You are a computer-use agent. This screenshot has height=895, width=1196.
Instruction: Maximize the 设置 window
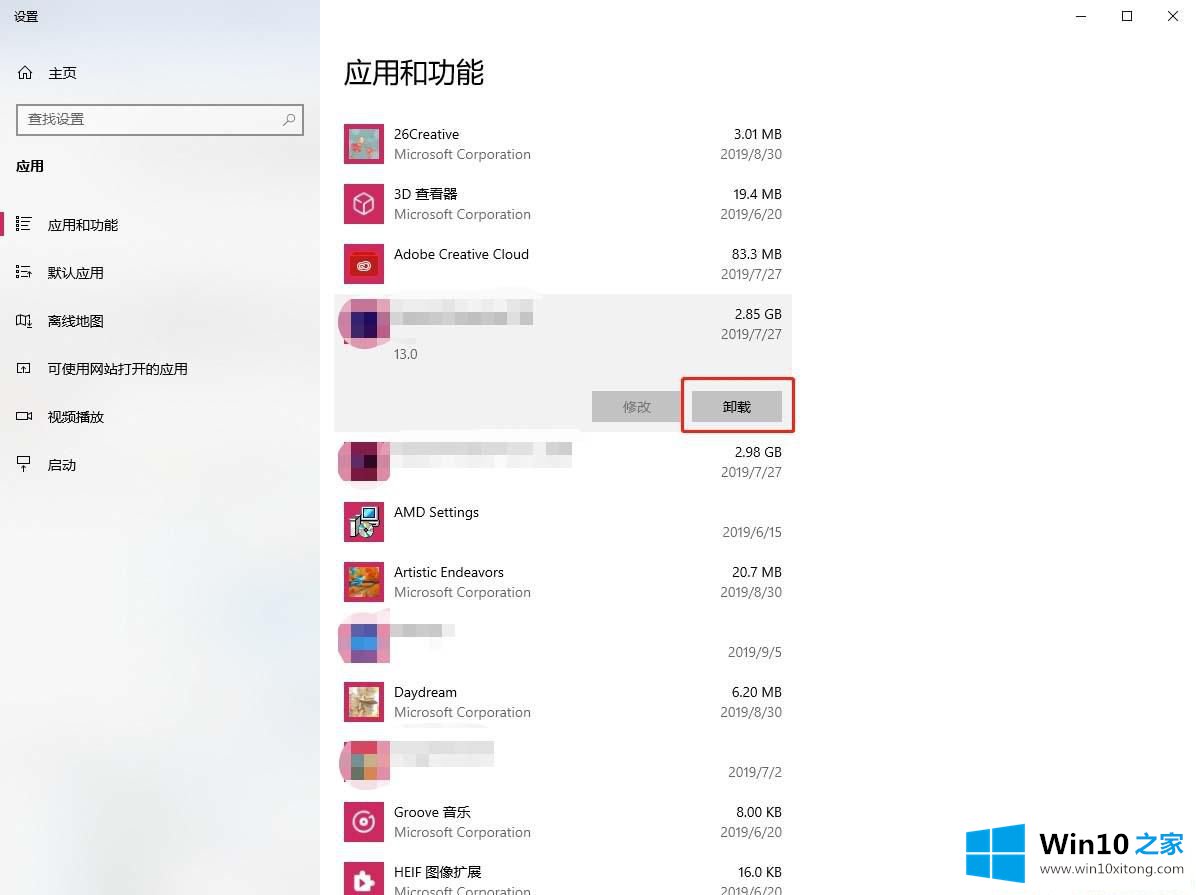pos(1127,16)
